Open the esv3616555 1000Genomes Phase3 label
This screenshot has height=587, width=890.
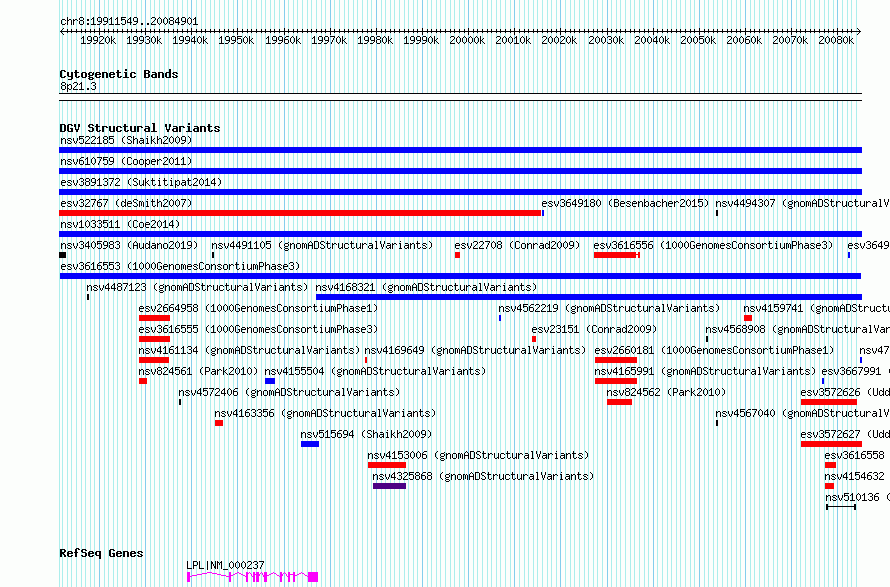click(258, 329)
